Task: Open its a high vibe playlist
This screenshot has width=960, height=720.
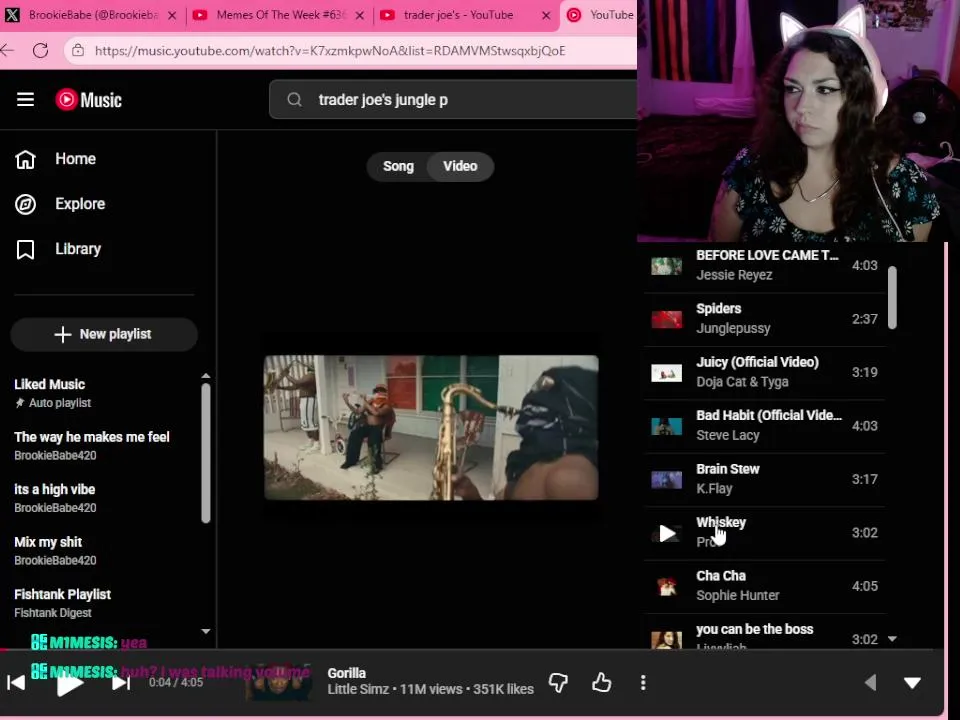Action: tap(55, 498)
